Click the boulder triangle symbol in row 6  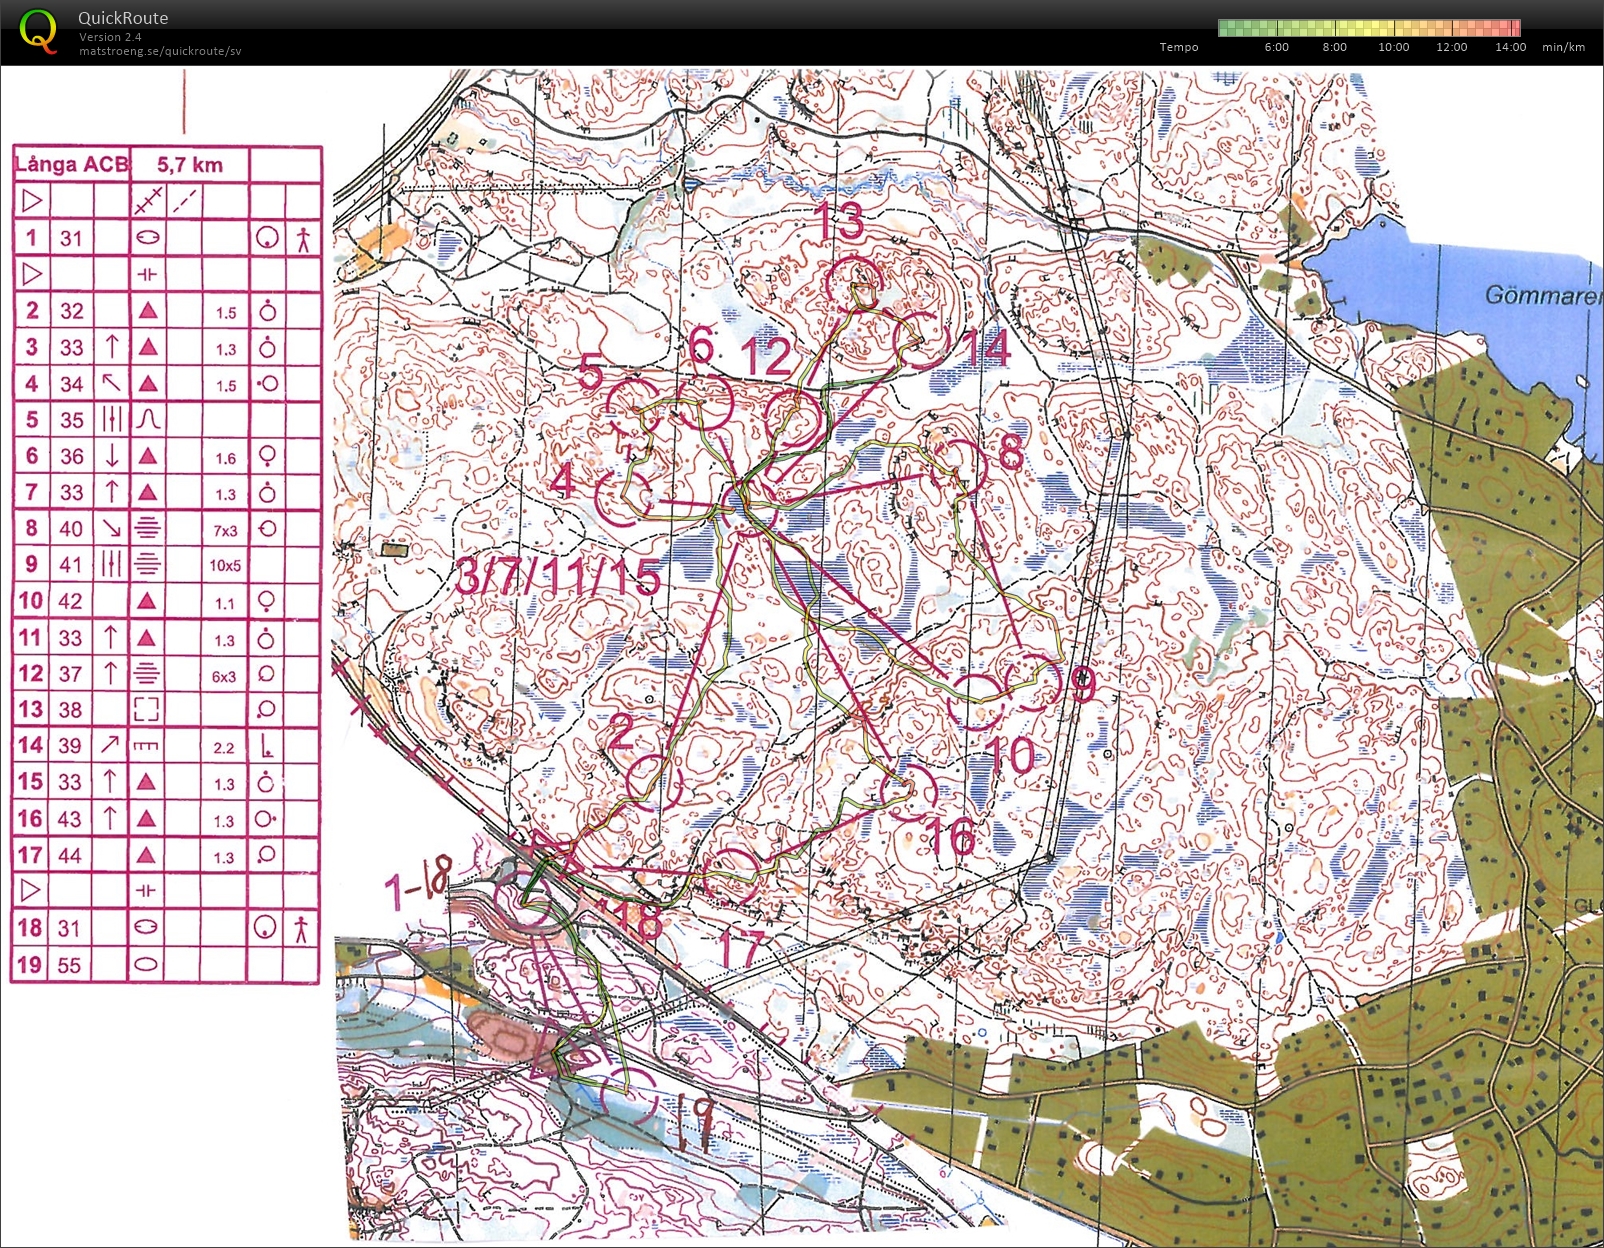click(x=148, y=456)
